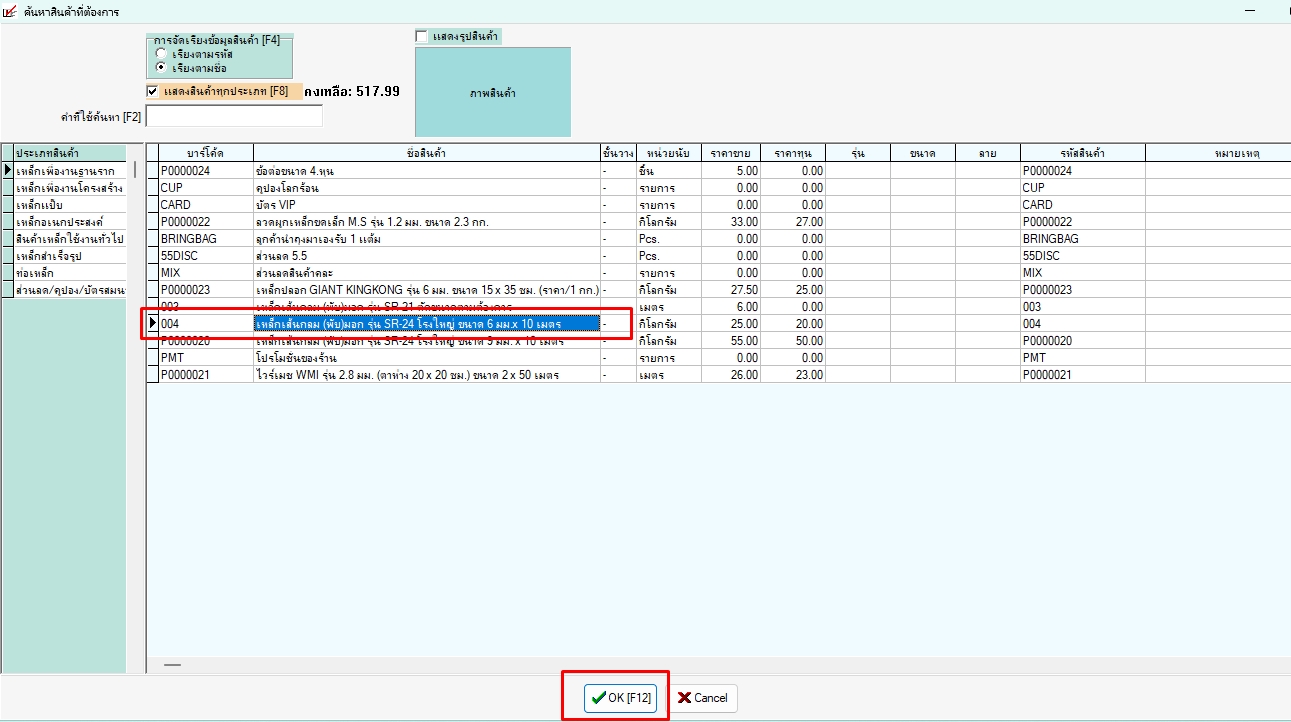Image resolution: width=1291 pixels, height=722 pixels.
Task: Toggle the แสดงสินค้าทุกประเภท [F8] checkbox
Action: click(152, 91)
